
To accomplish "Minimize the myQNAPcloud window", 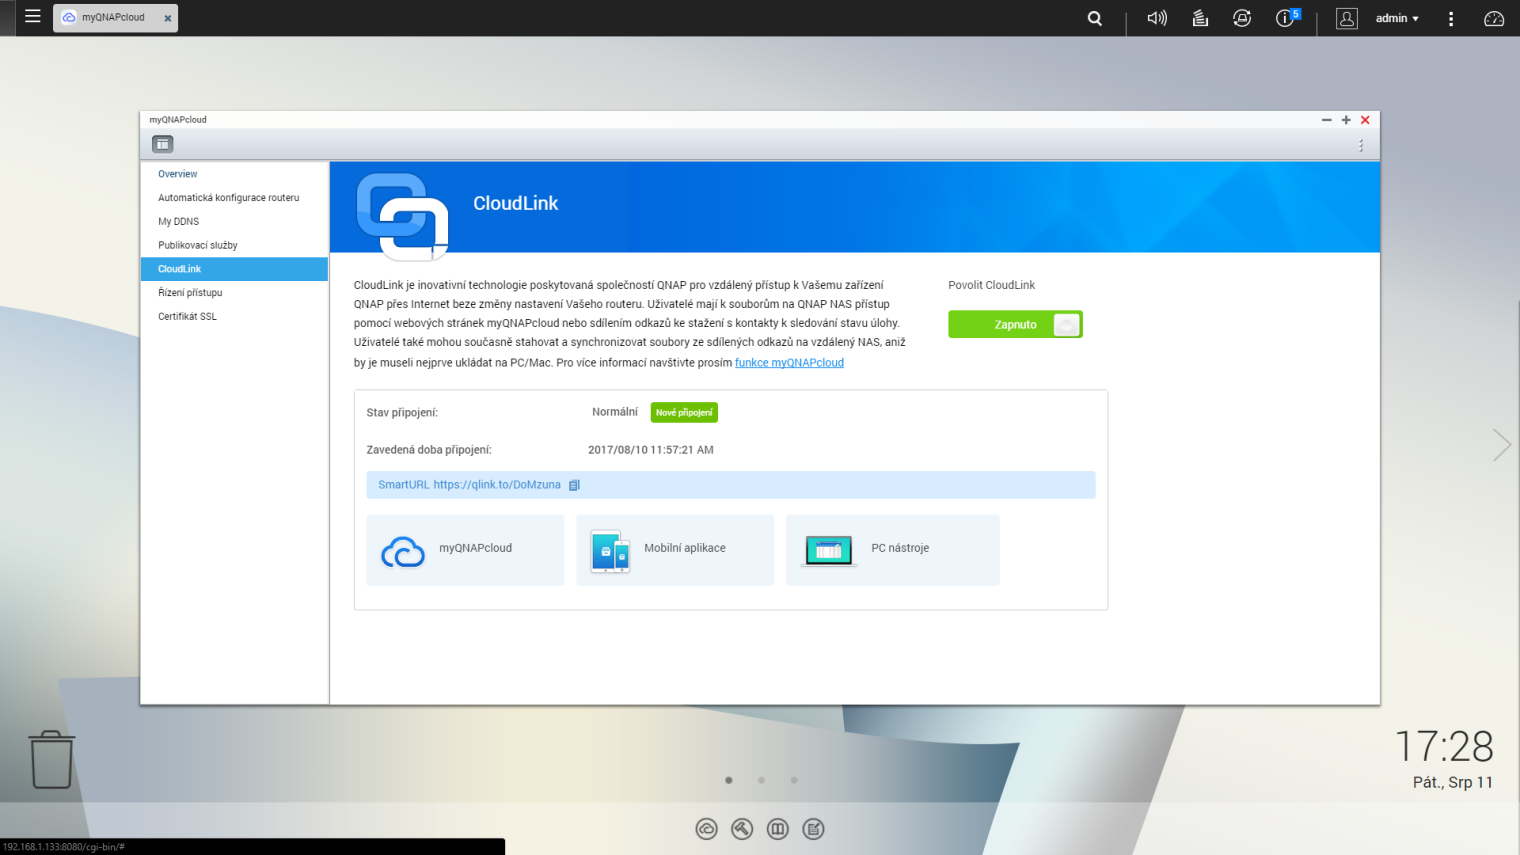I will click(1327, 120).
